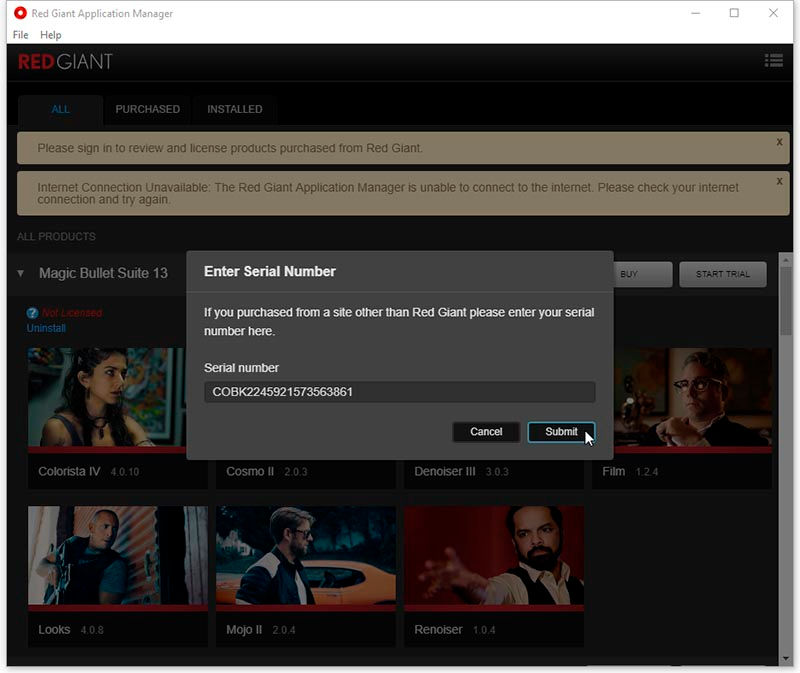The image size is (800, 673).
Task: Open the Help menu
Action: coord(51,35)
